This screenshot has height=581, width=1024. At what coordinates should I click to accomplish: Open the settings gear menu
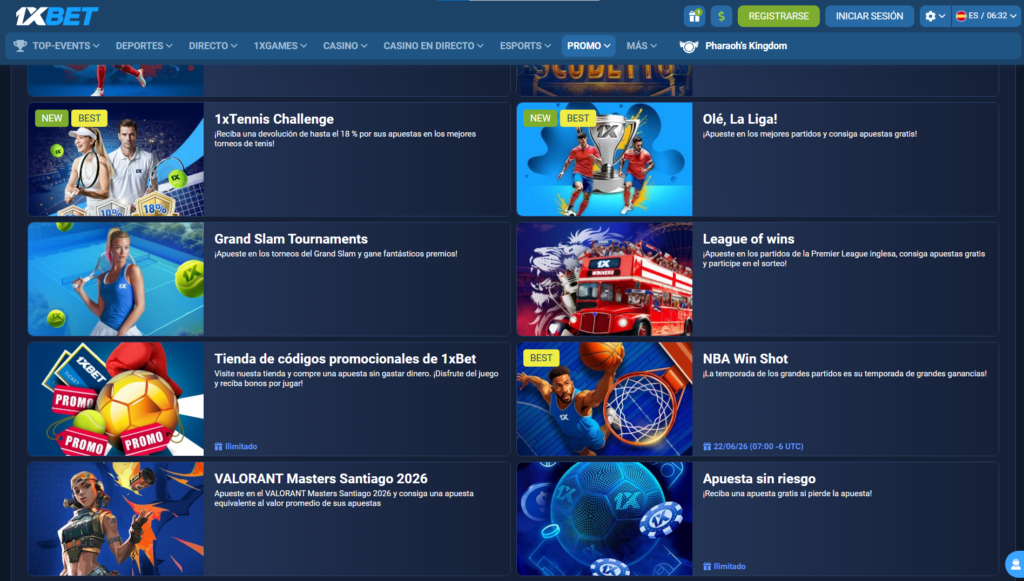pos(934,16)
